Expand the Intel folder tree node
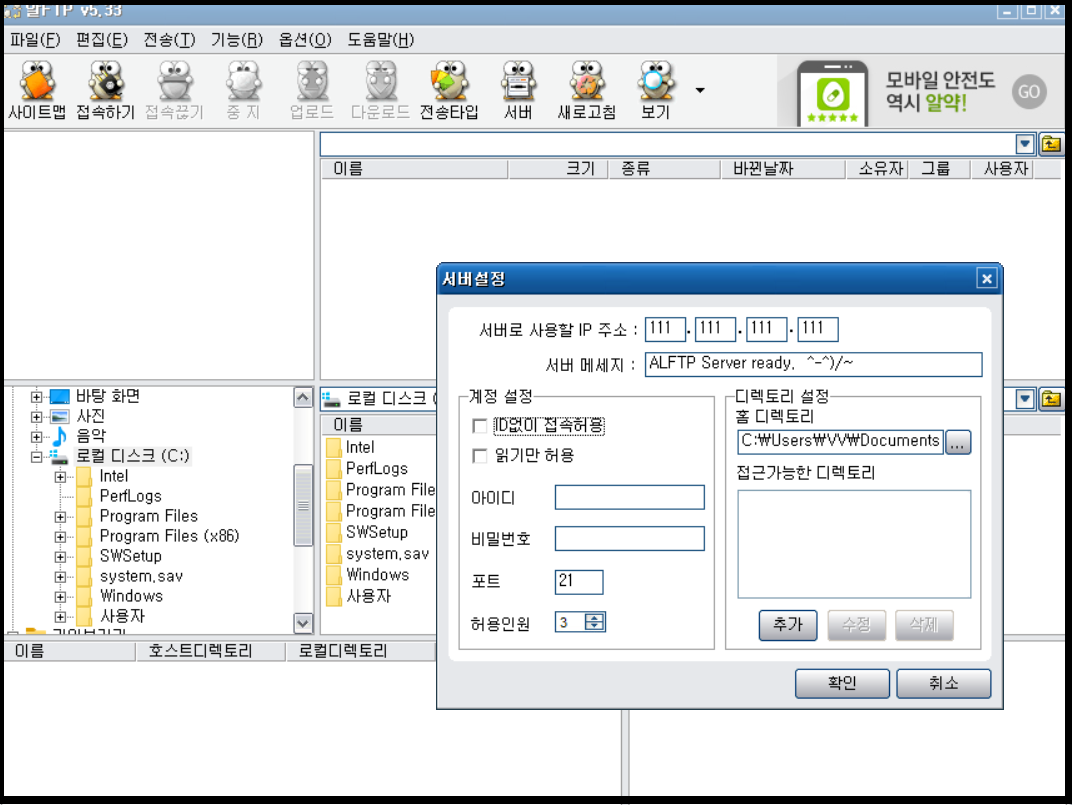1072x805 pixels. (60, 477)
